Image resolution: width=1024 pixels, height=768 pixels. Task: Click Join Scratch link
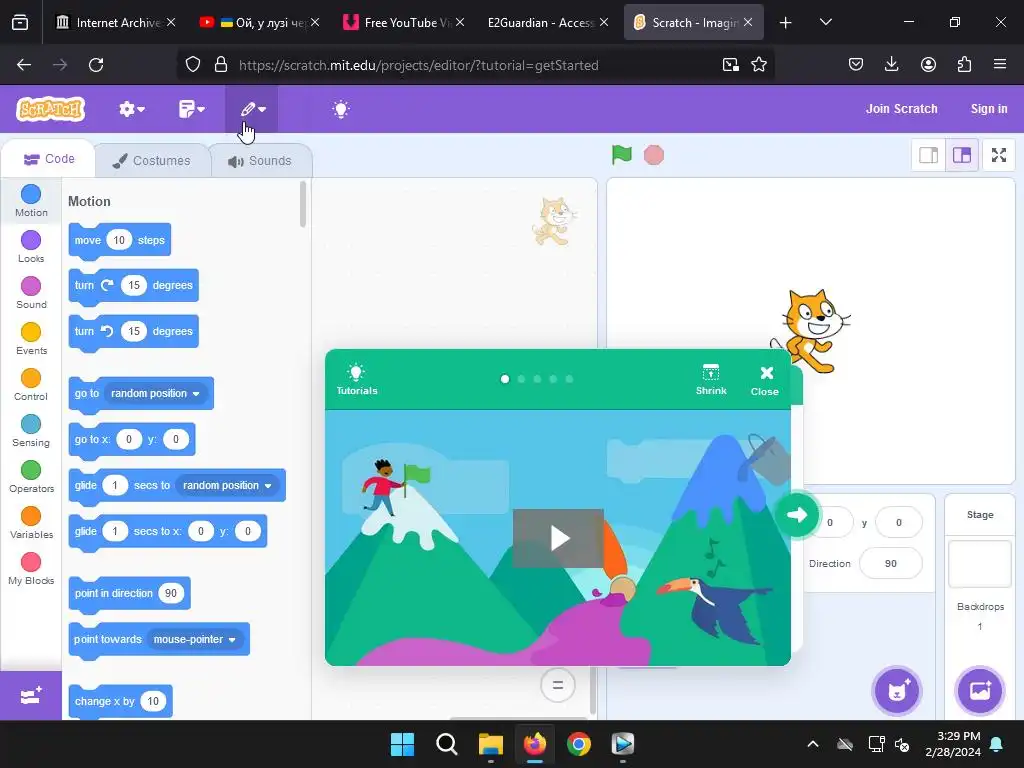pos(901,109)
